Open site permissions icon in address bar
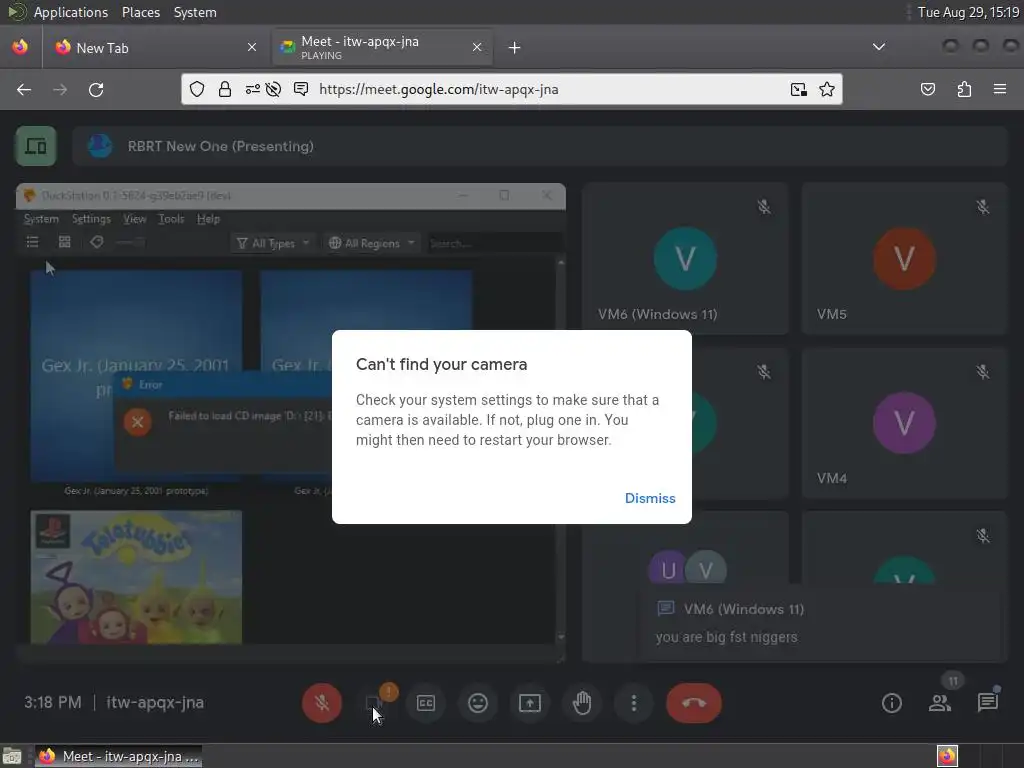 tap(252, 89)
